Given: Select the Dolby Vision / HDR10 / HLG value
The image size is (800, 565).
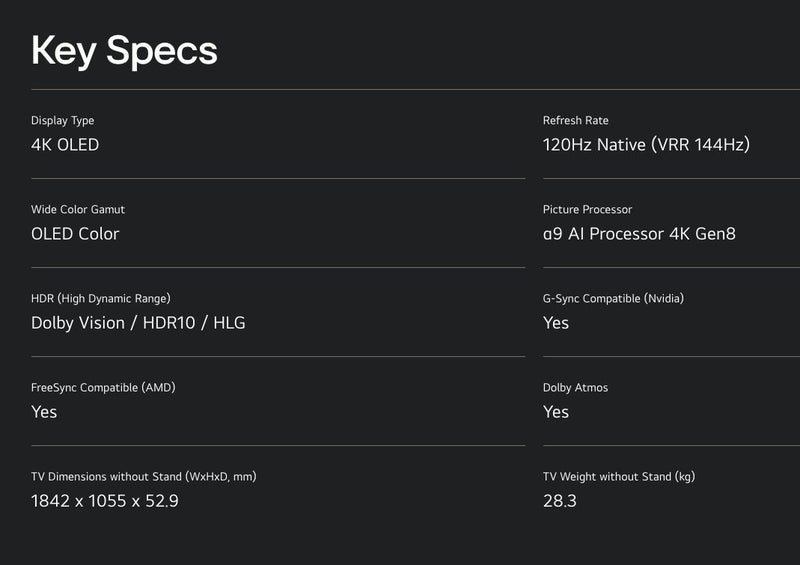Looking at the screenshot, I should [x=138, y=323].
